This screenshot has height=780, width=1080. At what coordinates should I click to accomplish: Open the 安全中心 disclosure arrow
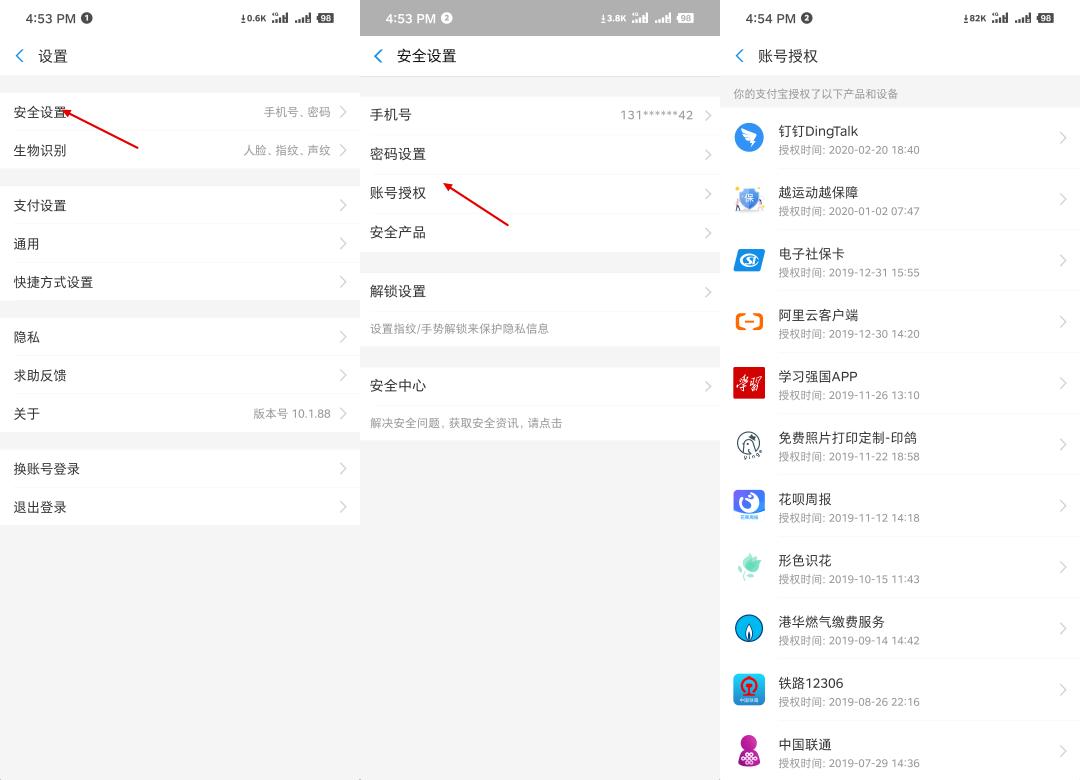pyautogui.click(x=709, y=383)
